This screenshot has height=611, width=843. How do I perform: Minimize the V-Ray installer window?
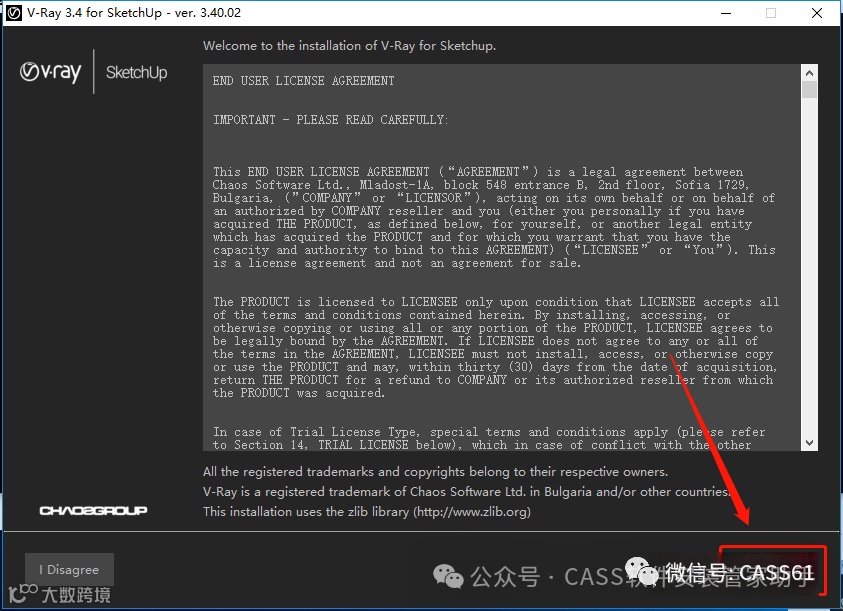pyautogui.click(x=726, y=13)
